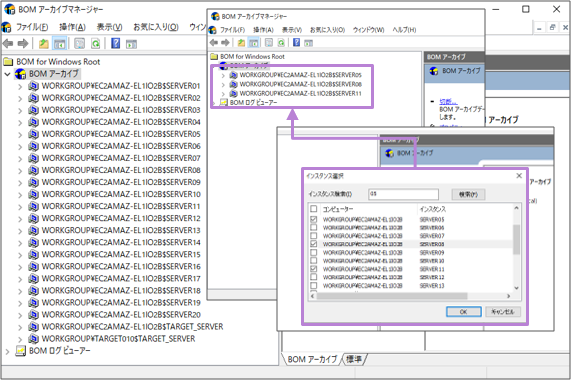Click the BOM アーカイブ globe icon in the second window right pane
Viewport: 571px width, 380px height.
coord(434,71)
